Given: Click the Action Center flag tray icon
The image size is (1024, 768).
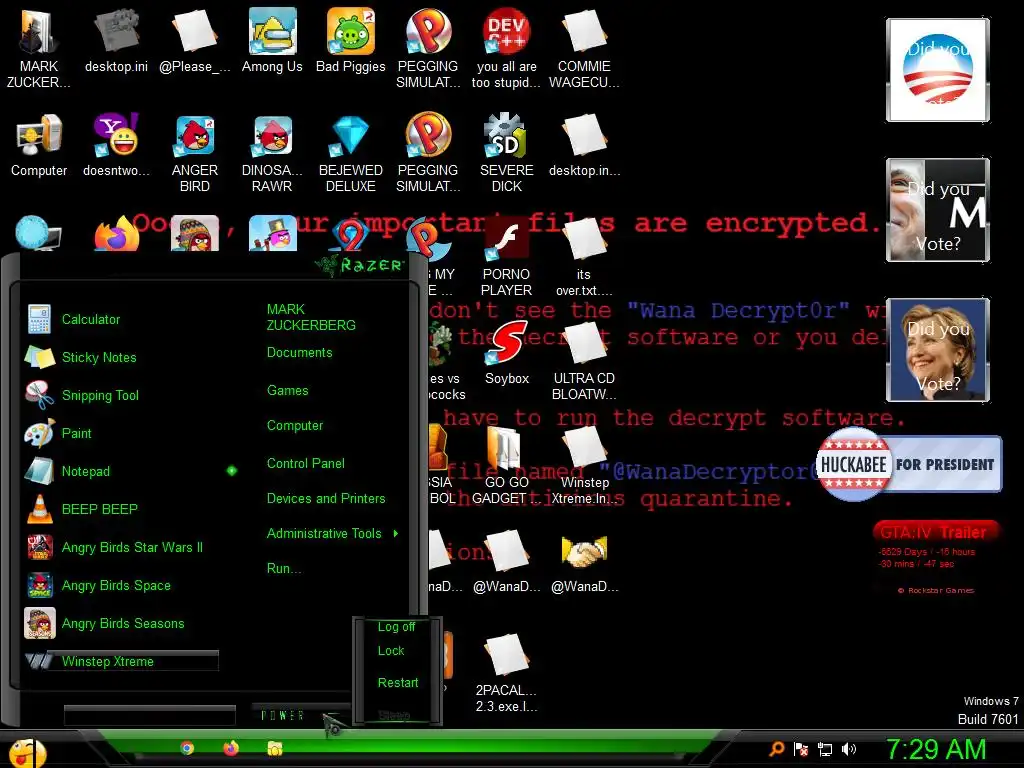Looking at the screenshot, I should coord(801,749).
